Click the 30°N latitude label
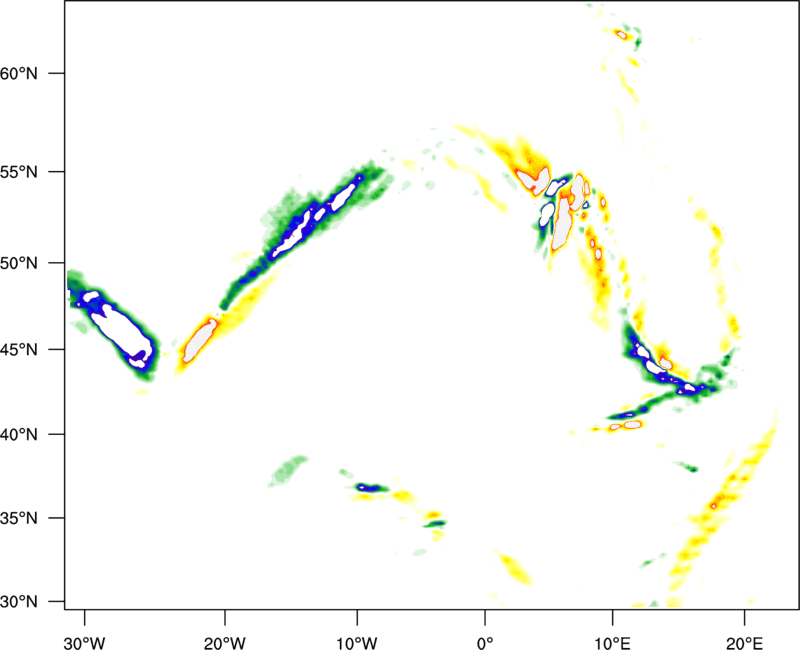 [x=19, y=602]
